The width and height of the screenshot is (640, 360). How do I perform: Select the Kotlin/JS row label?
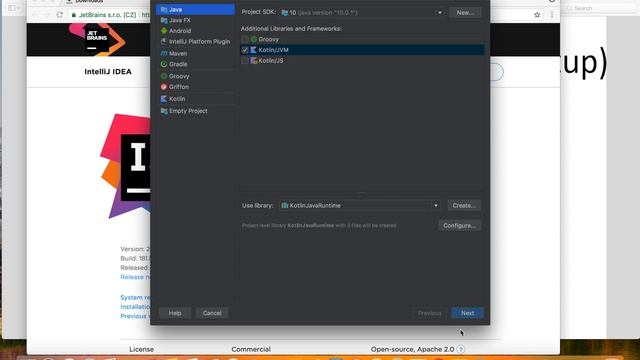[x=271, y=60]
